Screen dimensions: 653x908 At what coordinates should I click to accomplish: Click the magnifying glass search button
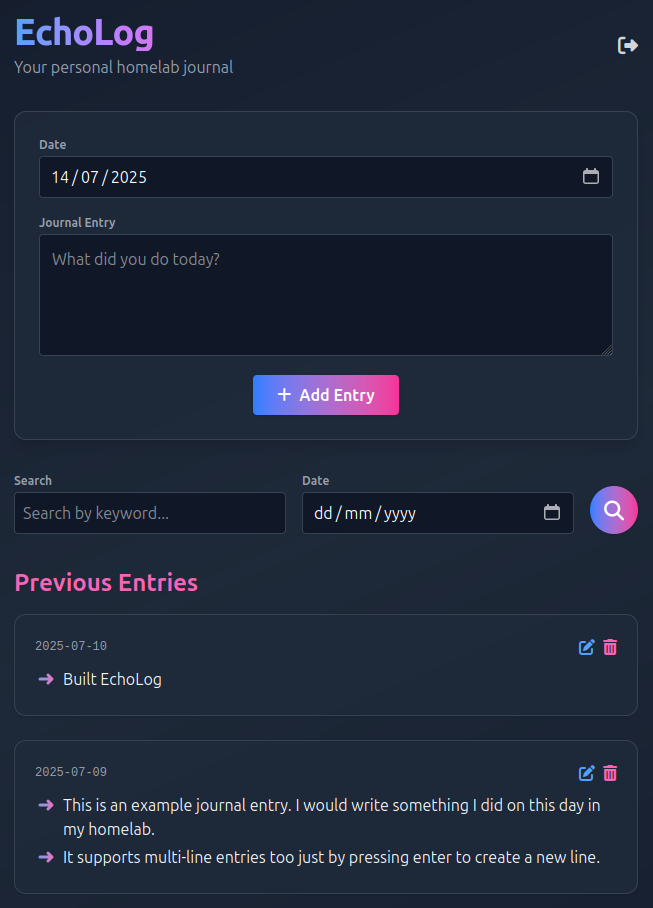tap(614, 510)
